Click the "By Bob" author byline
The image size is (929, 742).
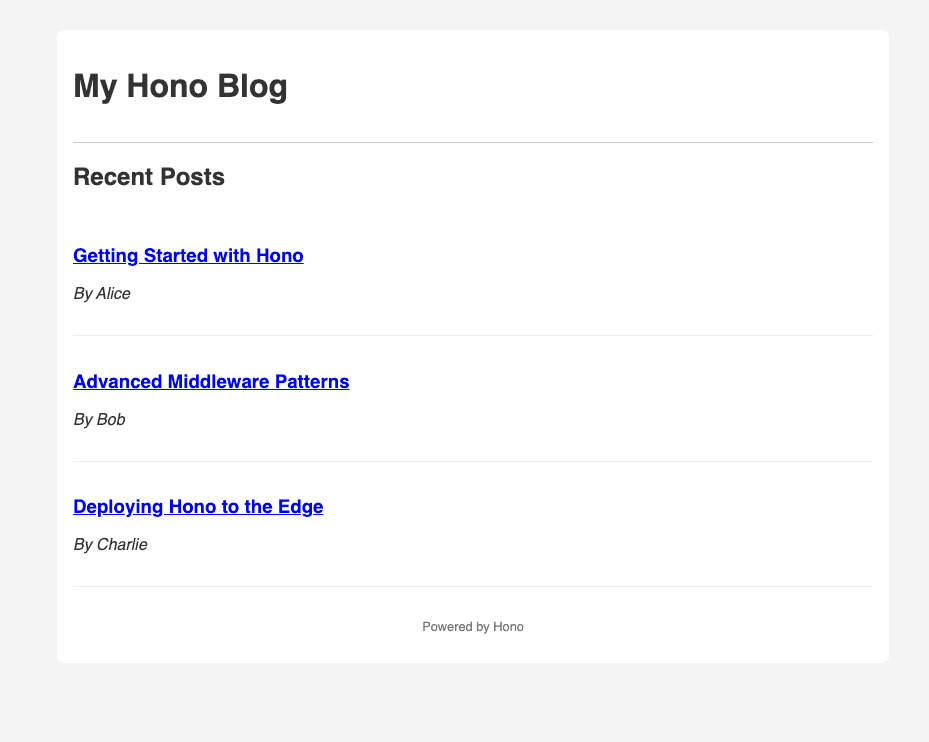(99, 420)
